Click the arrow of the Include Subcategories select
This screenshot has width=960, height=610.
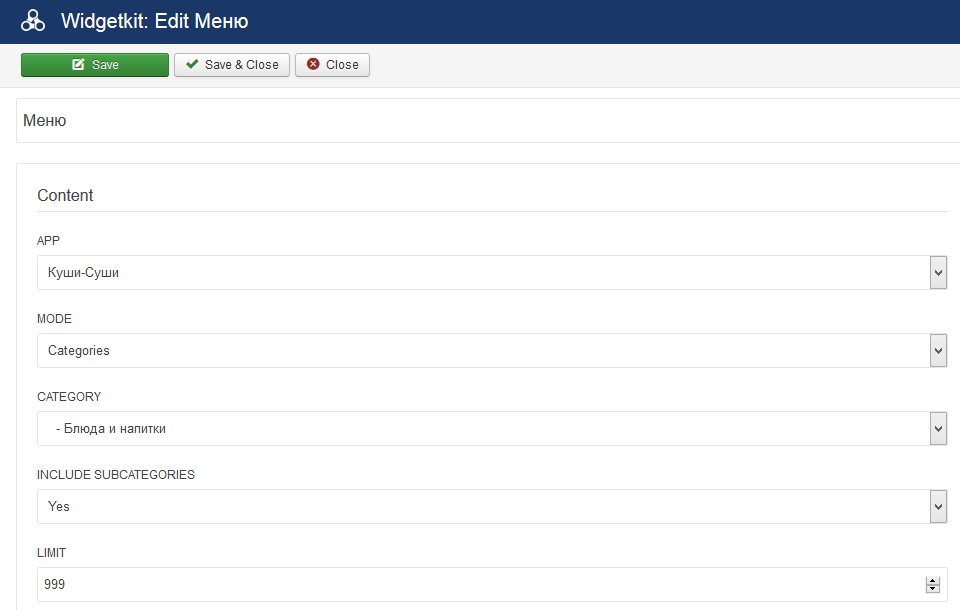point(938,507)
